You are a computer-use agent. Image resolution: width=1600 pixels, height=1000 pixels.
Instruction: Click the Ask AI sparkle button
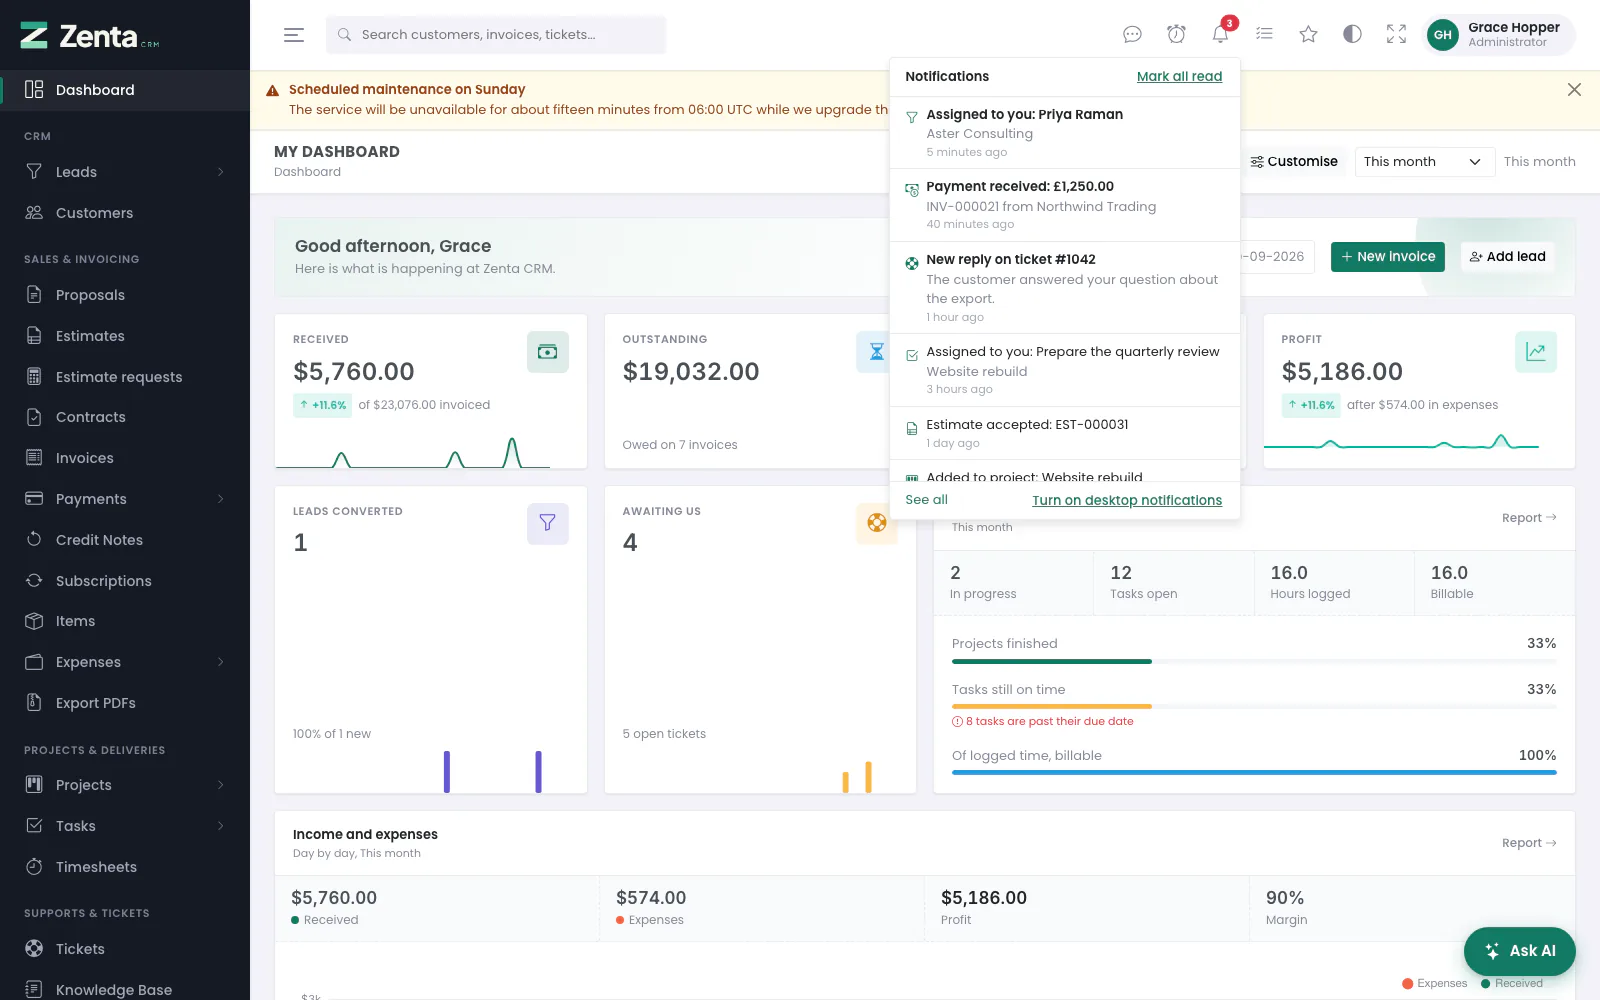click(x=1519, y=951)
